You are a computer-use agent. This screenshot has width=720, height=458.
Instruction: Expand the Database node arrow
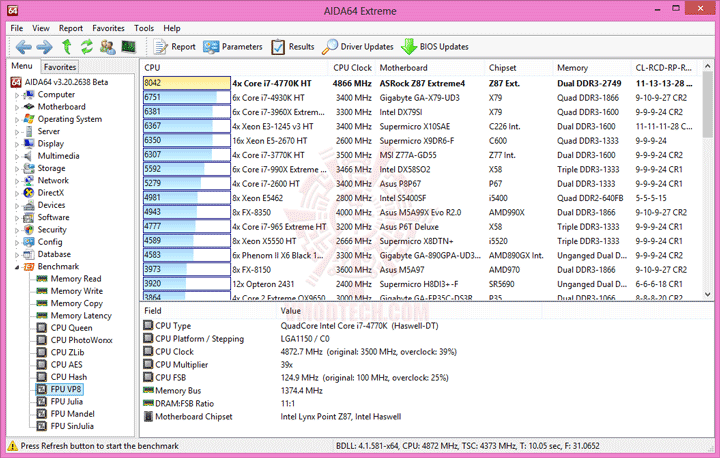pyautogui.click(x=17, y=254)
